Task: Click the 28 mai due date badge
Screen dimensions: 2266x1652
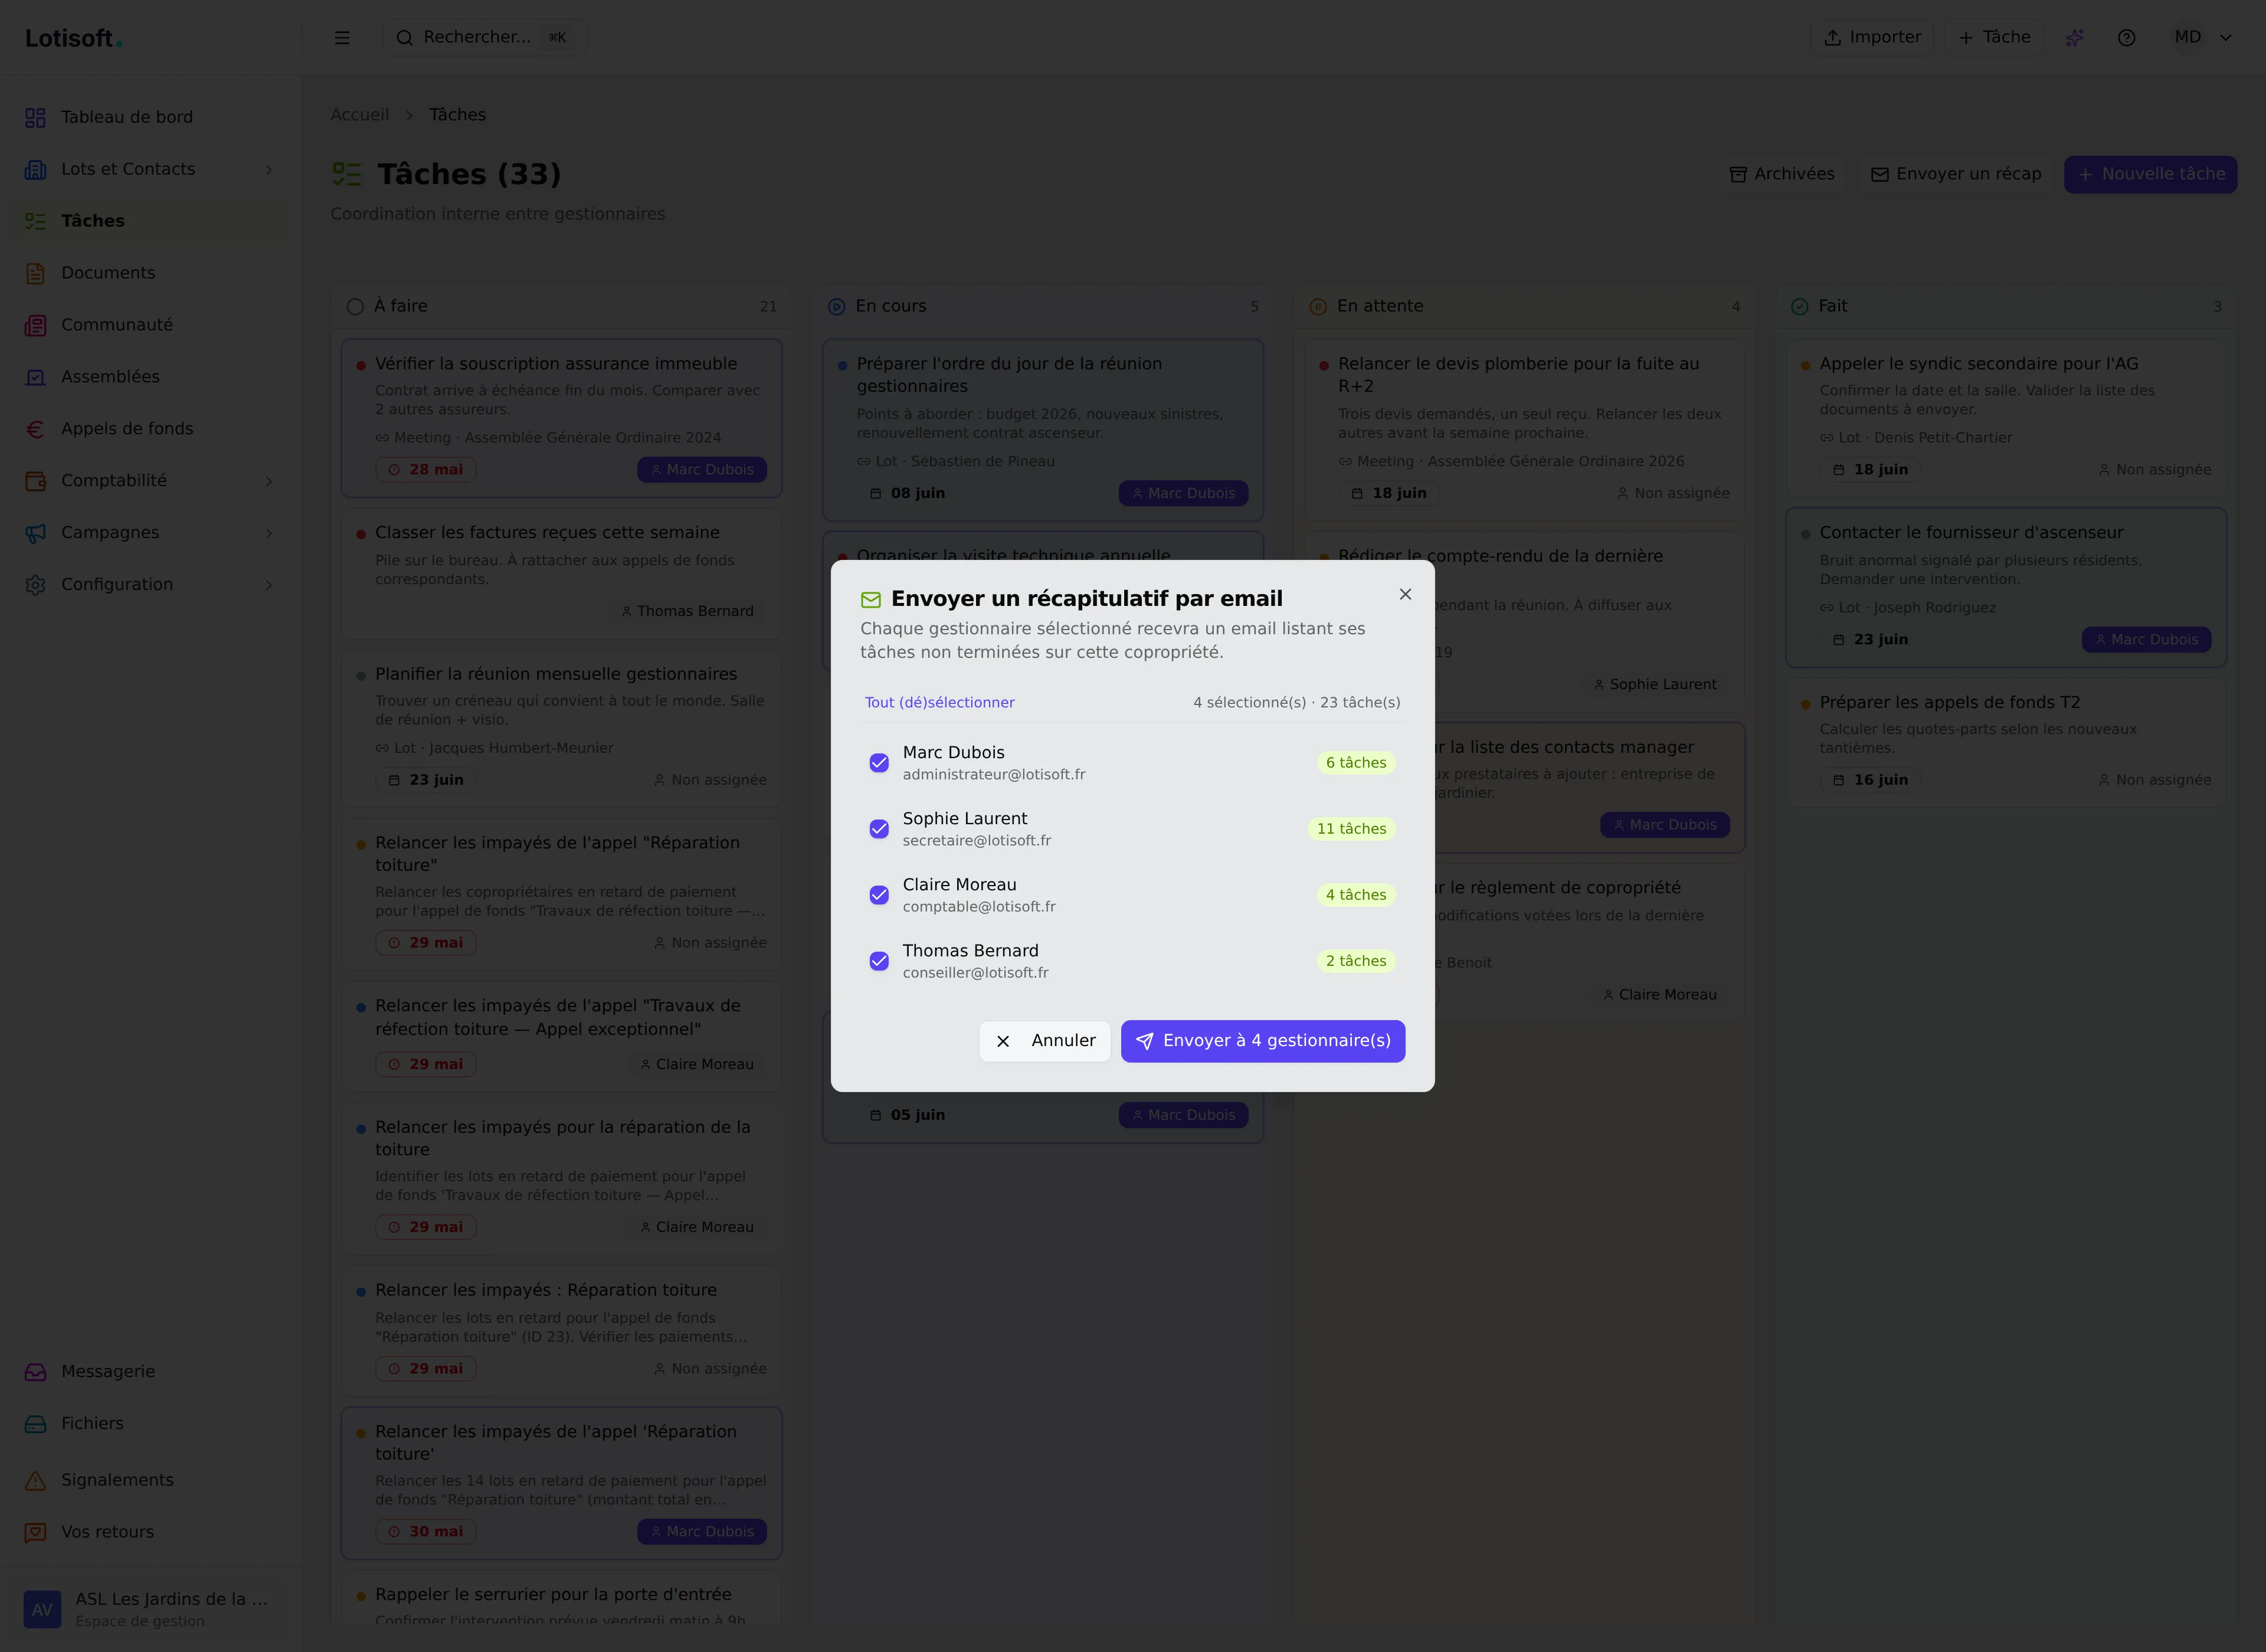Action: pyautogui.click(x=426, y=470)
